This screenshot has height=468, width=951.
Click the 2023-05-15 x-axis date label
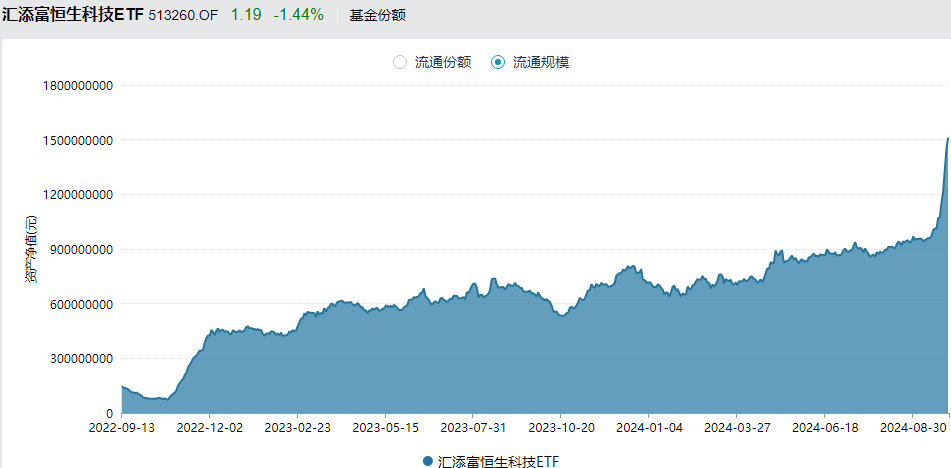[x=385, y=427]
